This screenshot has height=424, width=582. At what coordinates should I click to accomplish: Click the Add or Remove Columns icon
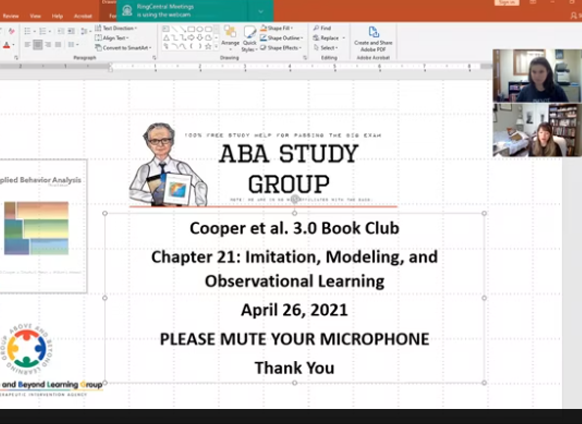[x=71, y=45]
